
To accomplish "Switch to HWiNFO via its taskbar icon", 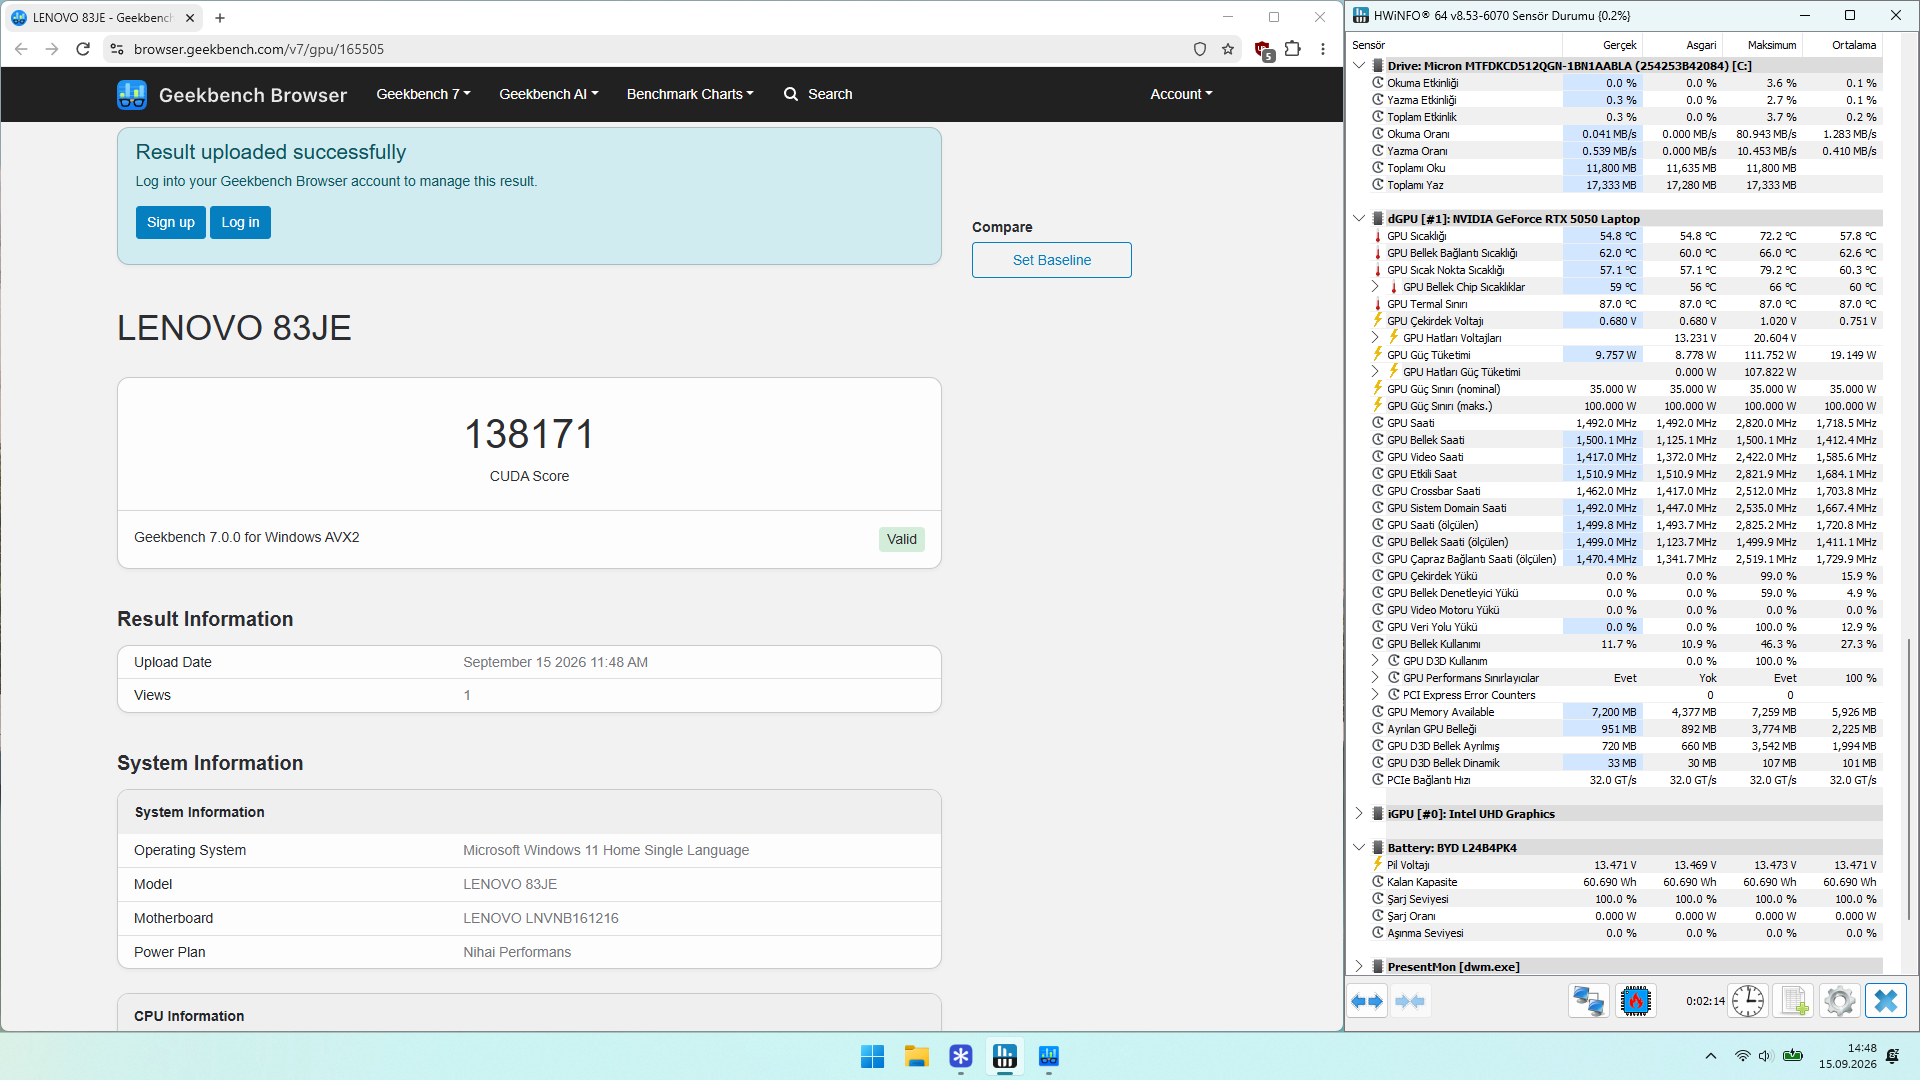I will pyautogui.click(x=1005, y=1056).
